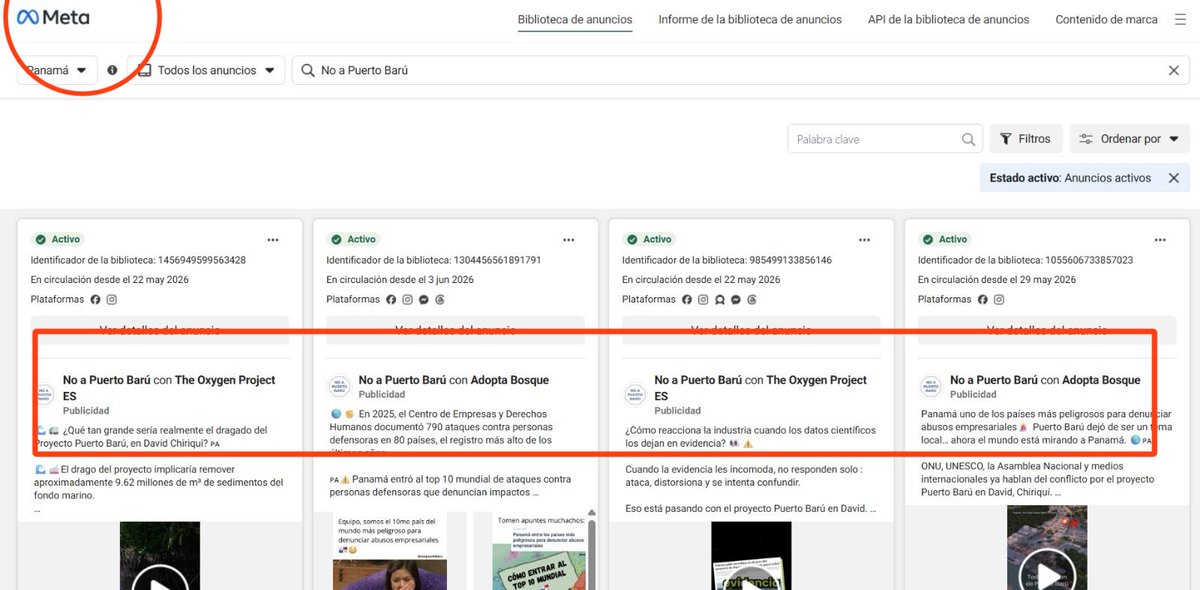Open three-dot menu on ad 1456949599563428
This screenshot has height=590, width=1200.
point(273,240)
